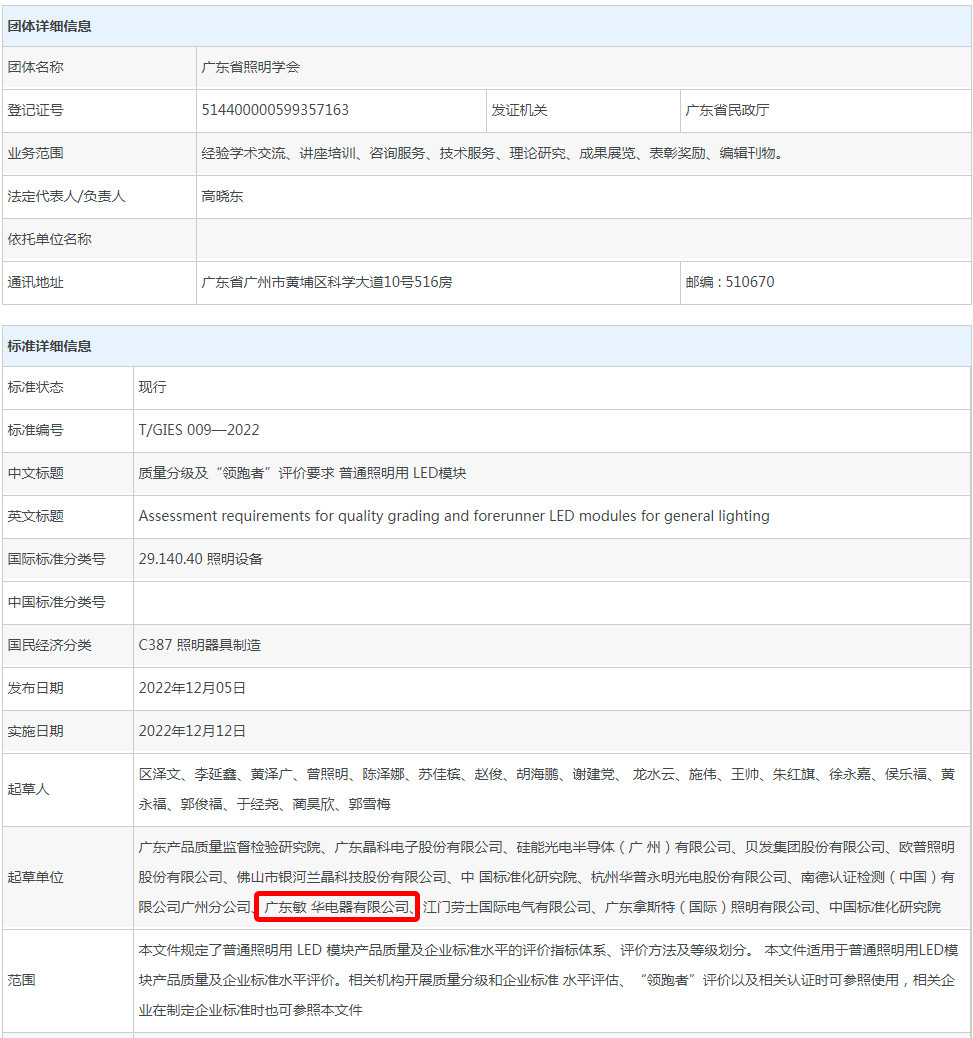The image size is (973, 1038).
Task: Click the 起草人 label cell
Action: click(x=28, y=789)
